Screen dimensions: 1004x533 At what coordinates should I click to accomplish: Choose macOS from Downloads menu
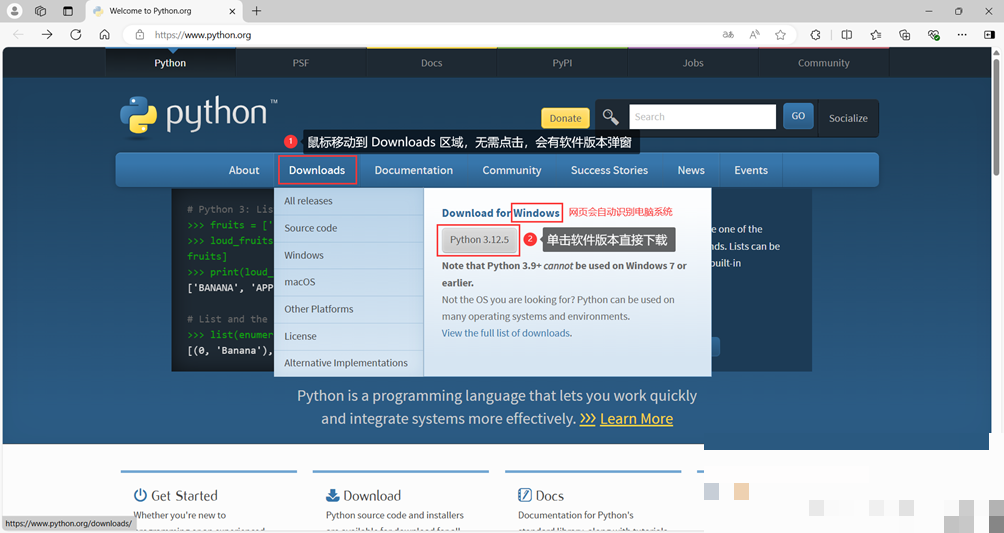point(349,282)
